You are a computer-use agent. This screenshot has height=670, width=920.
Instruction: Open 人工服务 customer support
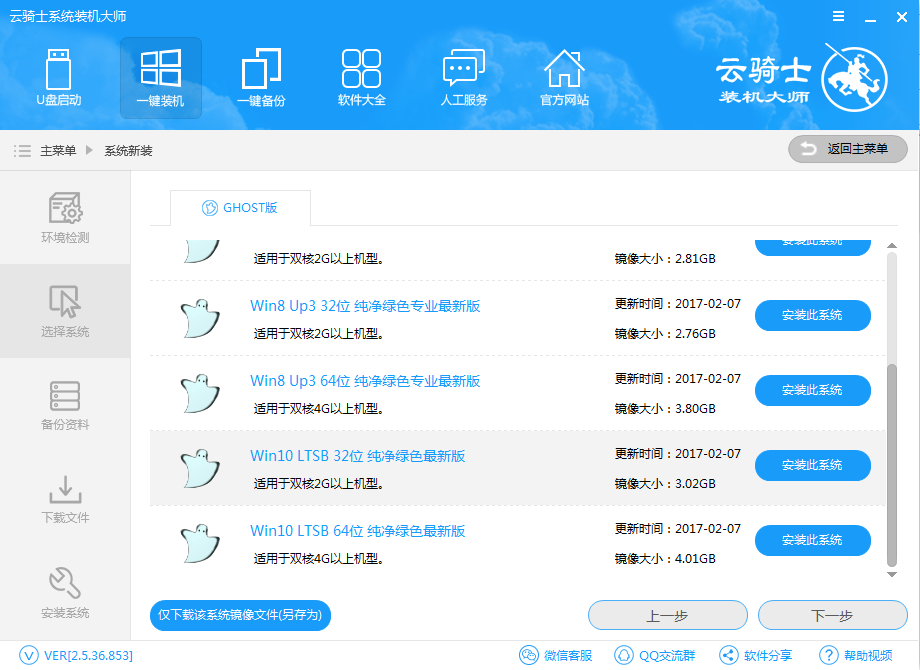pyautogui.click(x=463, y=78)
